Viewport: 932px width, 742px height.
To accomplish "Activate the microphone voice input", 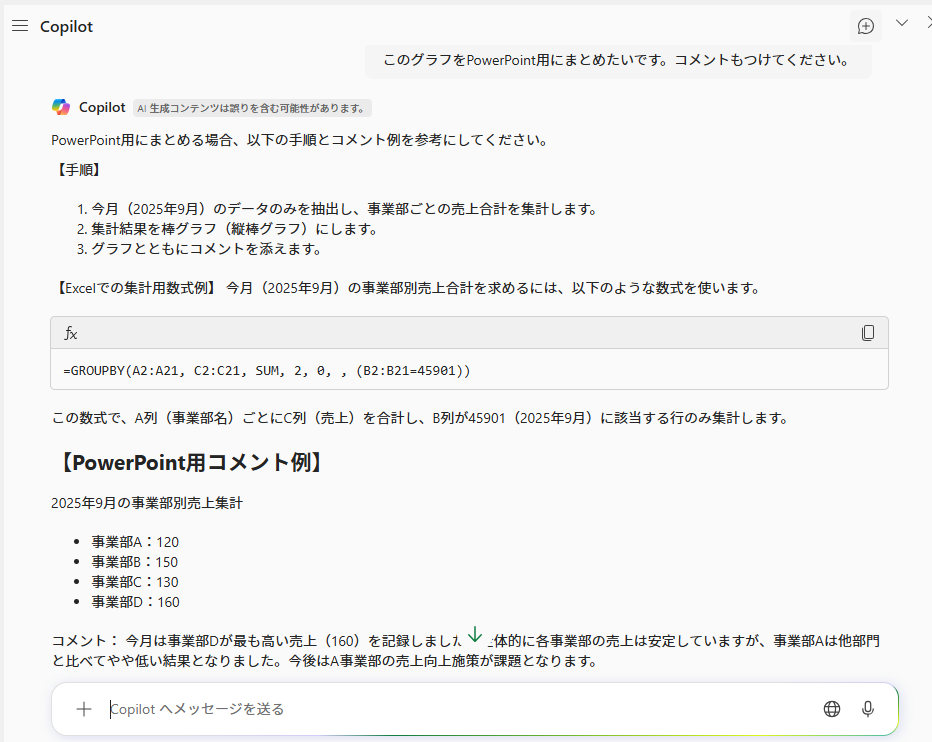I will [867, 709].
